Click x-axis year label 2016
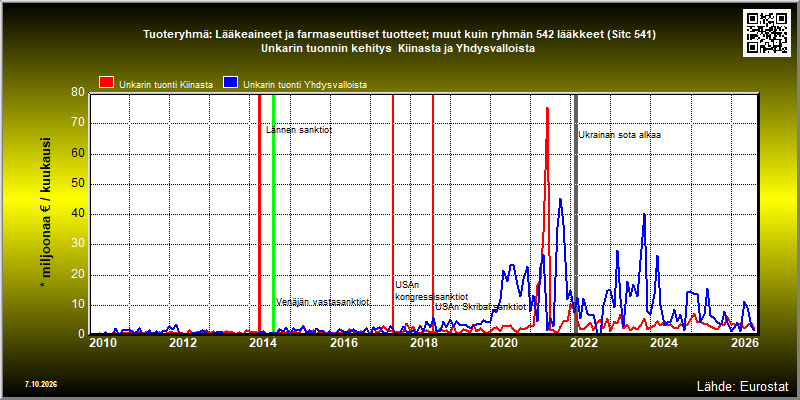 (343, 342)
